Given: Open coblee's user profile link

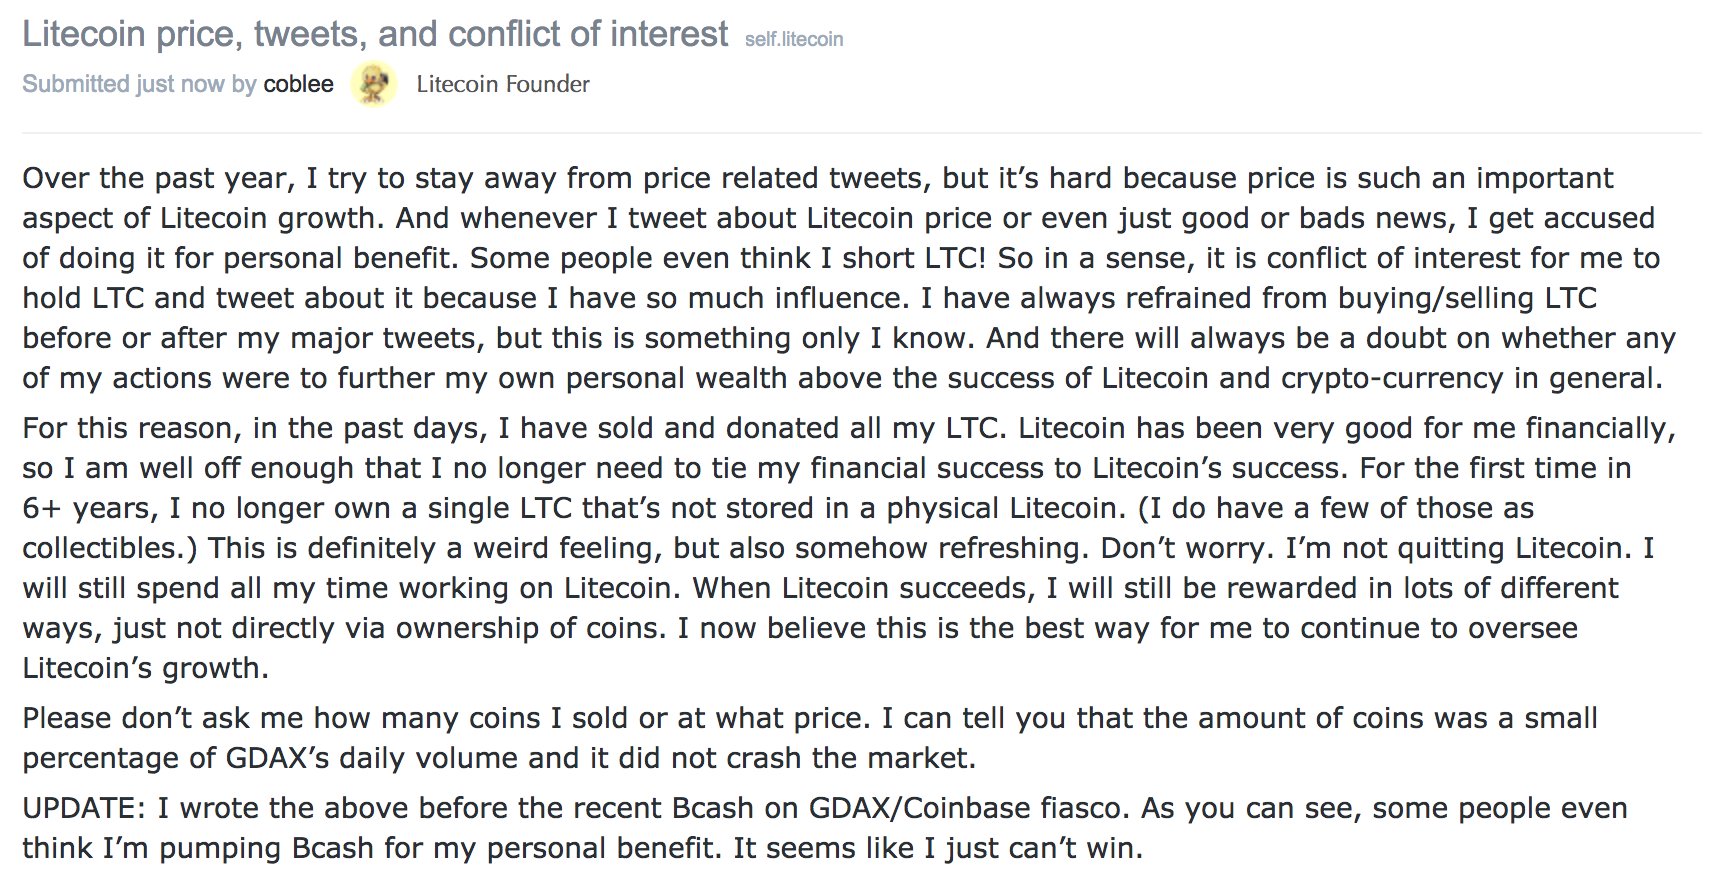Looking at the screenshot, I should coord(298,84).
